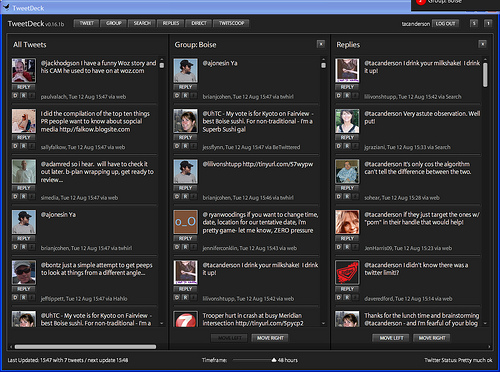The width and height of the screenshot is (500, 372).
Task: Click the Replies column scrollbar thumb
Action: coord(485,75)
